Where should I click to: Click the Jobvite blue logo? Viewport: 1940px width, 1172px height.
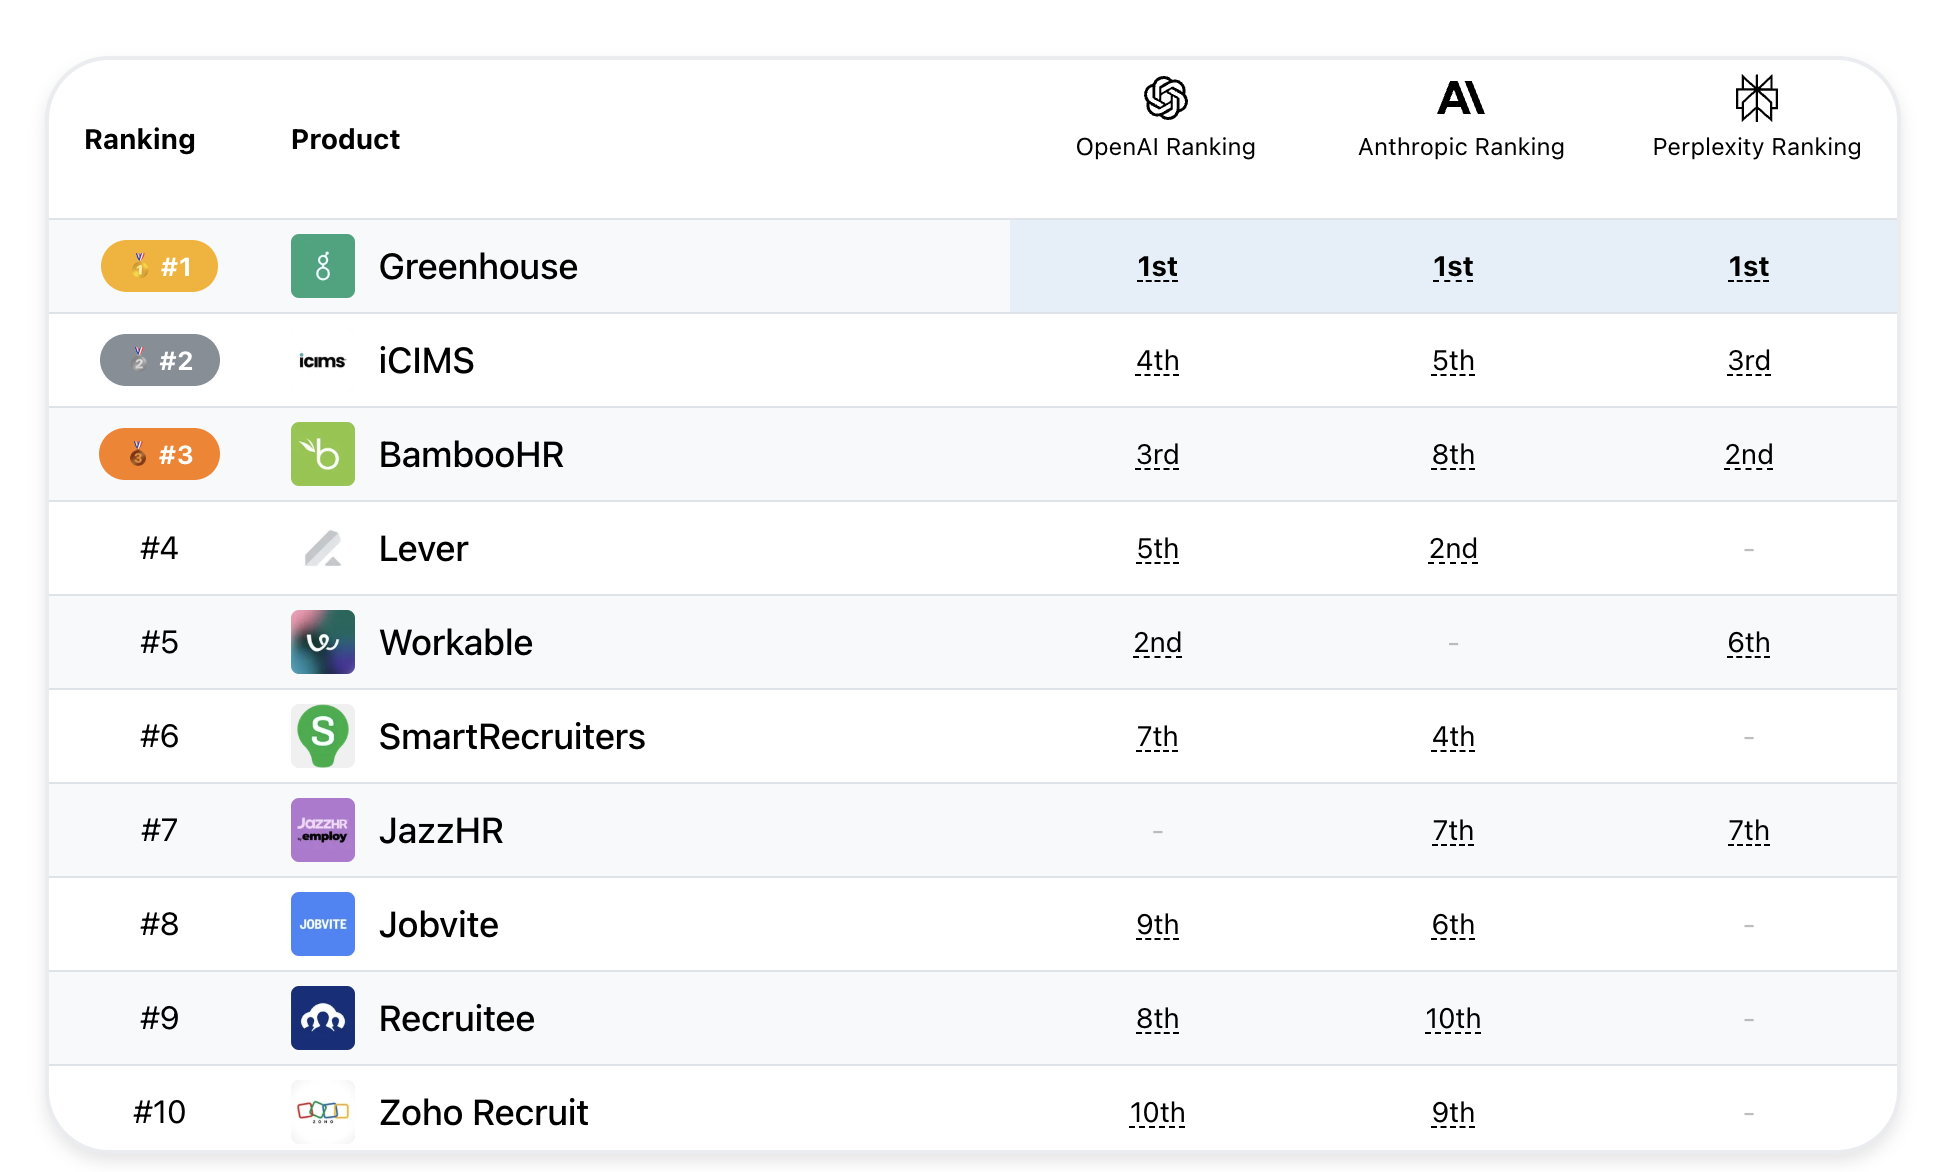323,924
